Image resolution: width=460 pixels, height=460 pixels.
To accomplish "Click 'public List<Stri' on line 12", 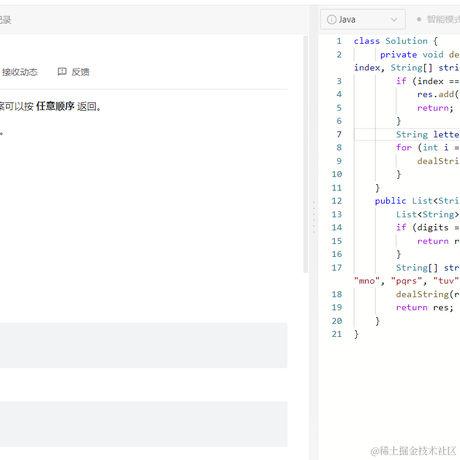I will pyautogui.click(x=417, y=201).
